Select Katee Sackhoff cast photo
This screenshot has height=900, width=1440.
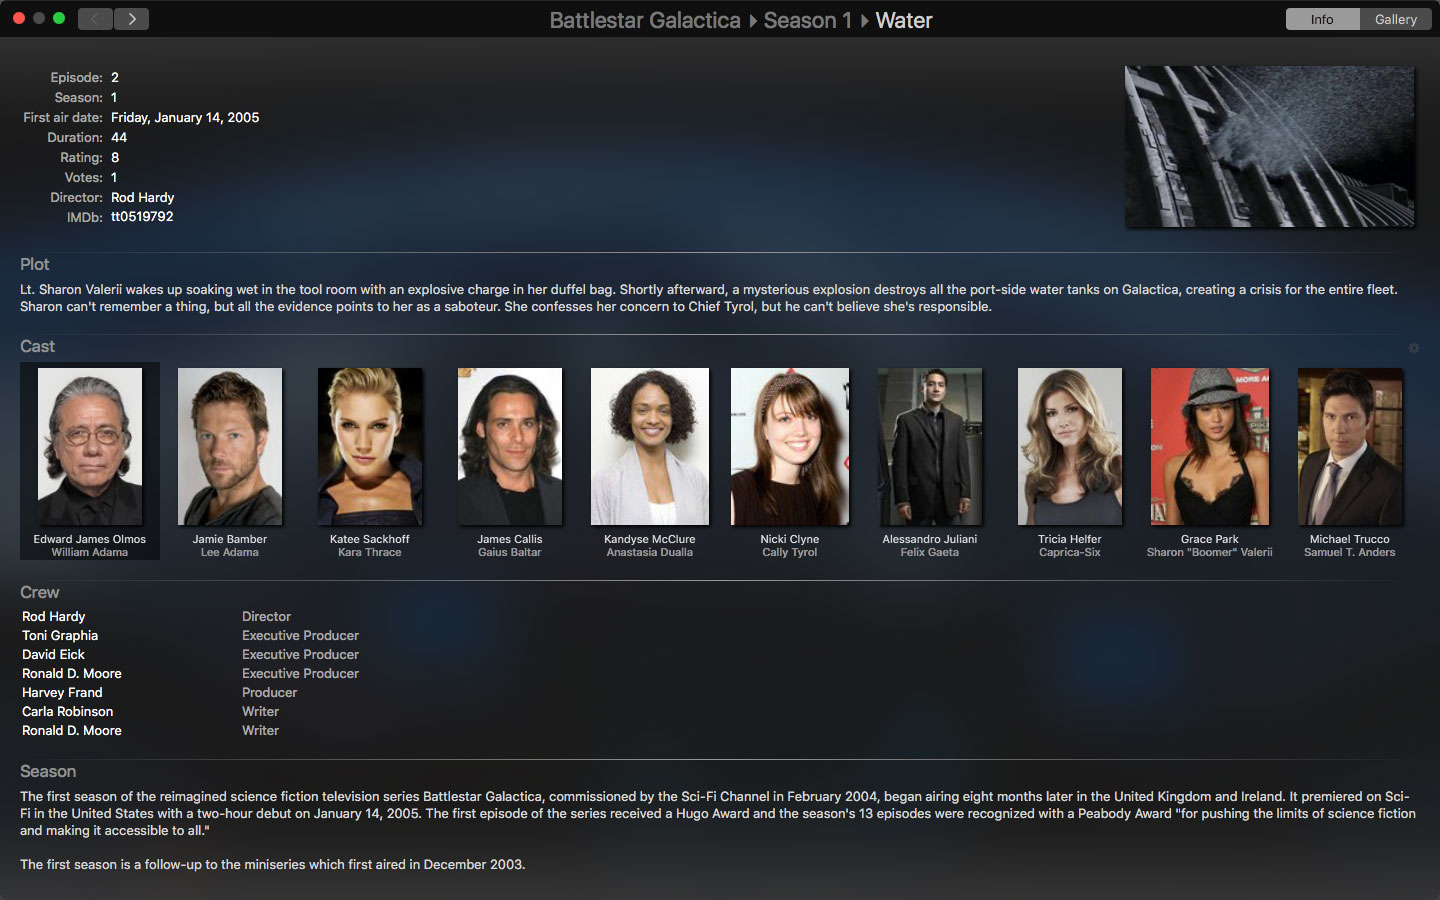(370, 446)
